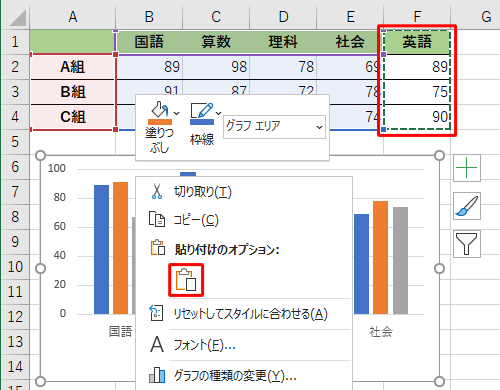Click the gray bar in the 社会 group

(400, 260)
